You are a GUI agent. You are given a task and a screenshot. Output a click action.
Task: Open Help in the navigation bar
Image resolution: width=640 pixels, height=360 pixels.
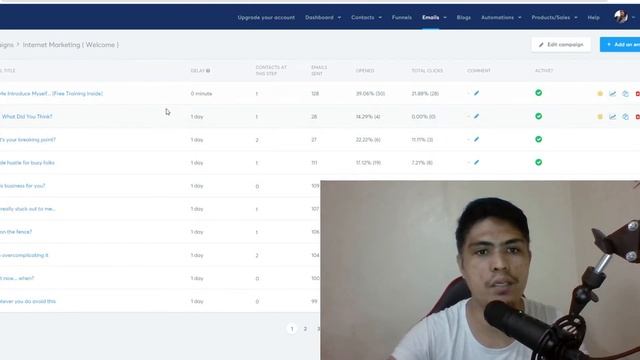coord(593,18)
